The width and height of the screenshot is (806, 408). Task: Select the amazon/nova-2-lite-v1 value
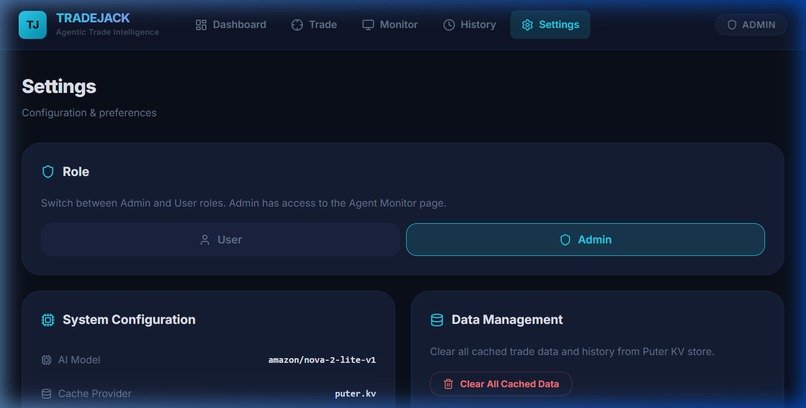pos(322,360)
